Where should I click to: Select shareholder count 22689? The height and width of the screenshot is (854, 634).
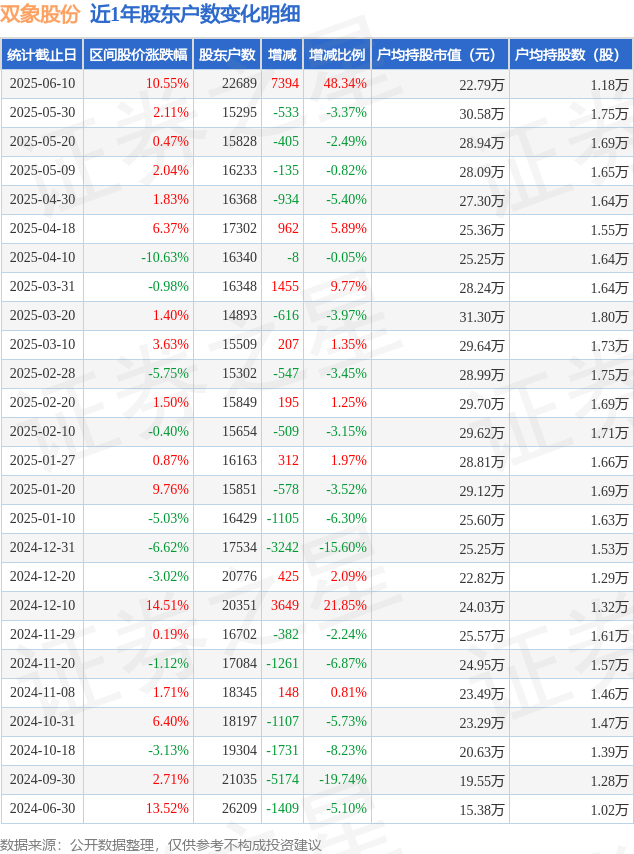pyautogui.click(x=239, y=83)
